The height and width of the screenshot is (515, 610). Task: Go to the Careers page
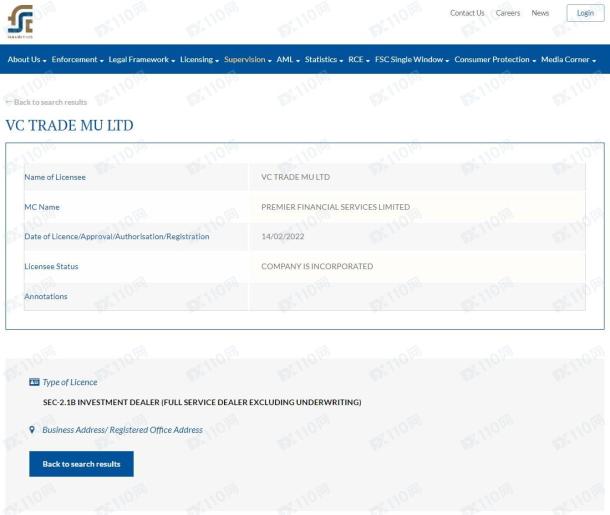click(508, 13)
